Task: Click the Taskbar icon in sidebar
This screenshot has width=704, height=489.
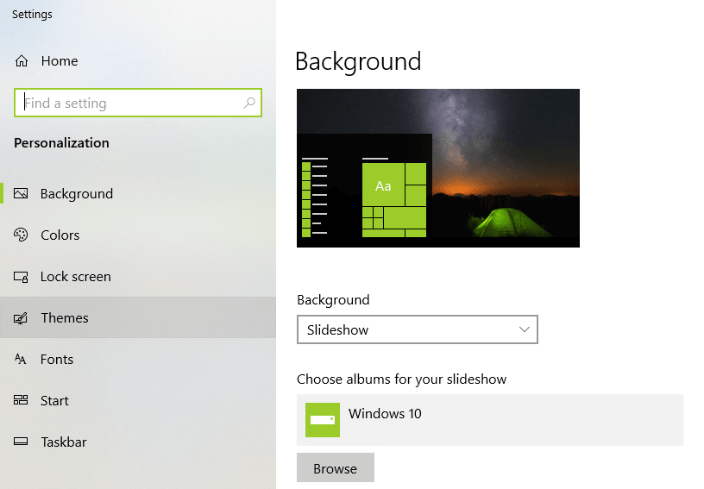Action: pos(21,441)
